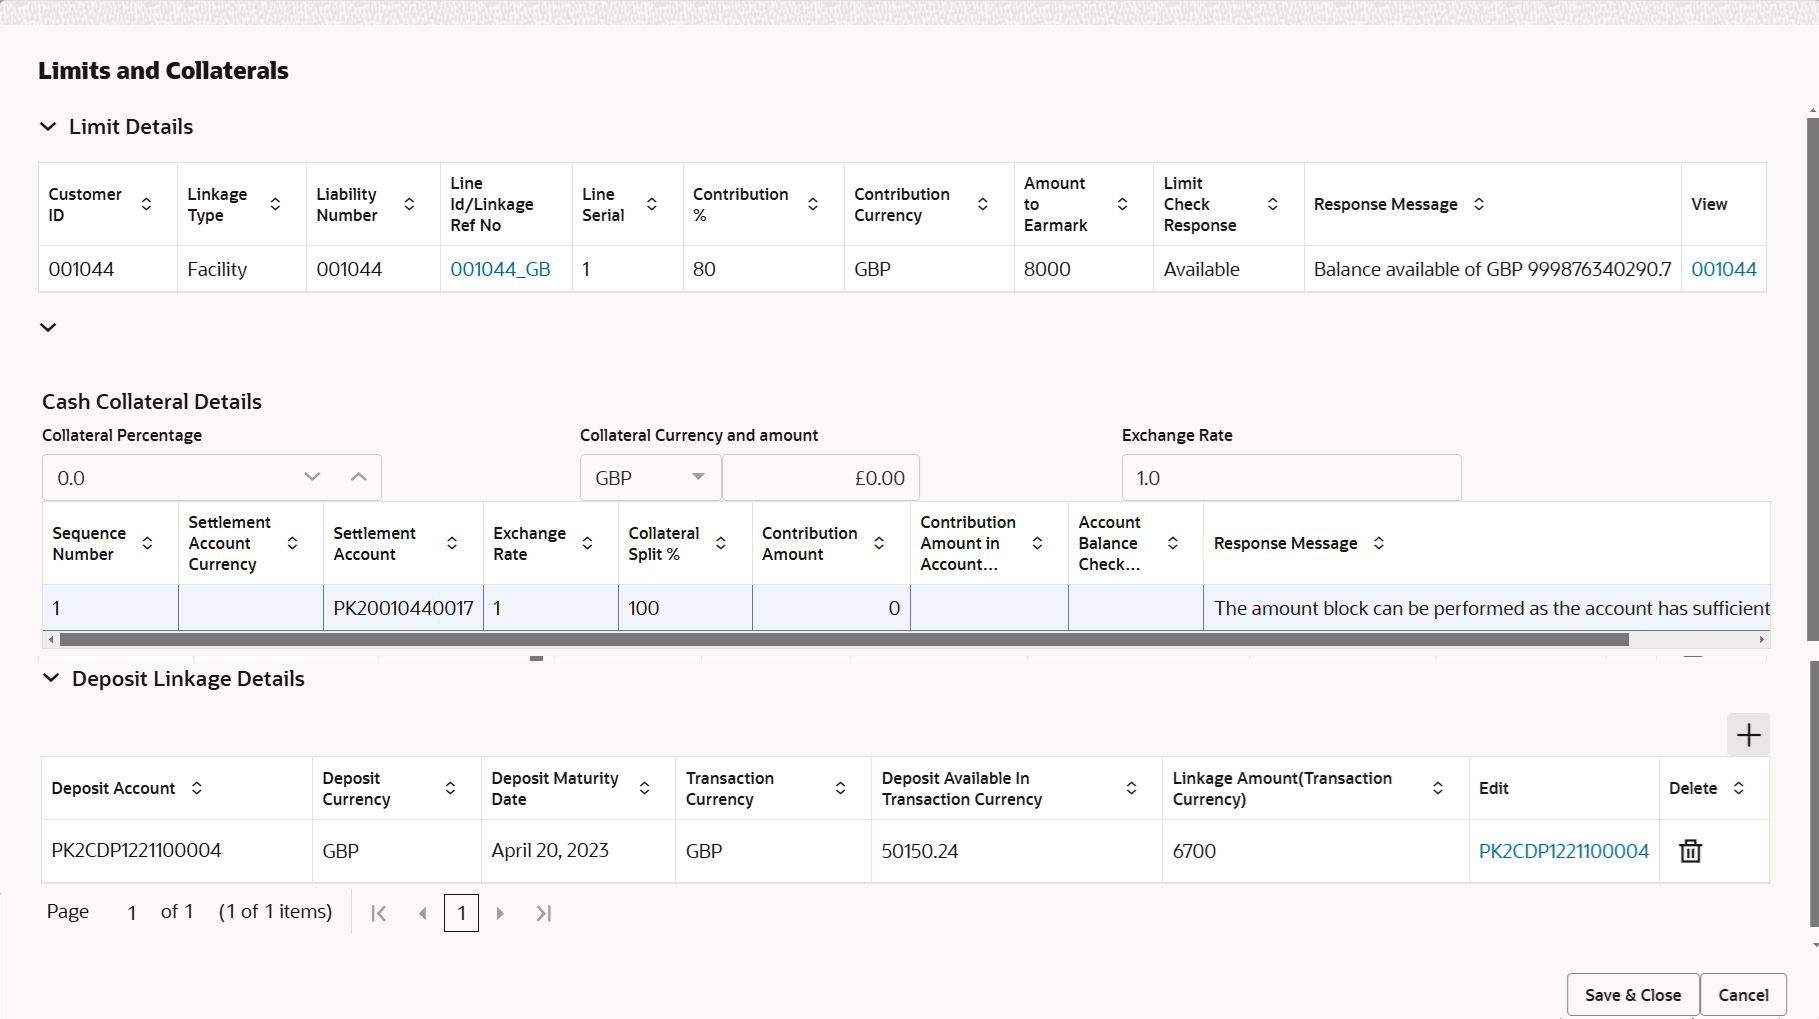Collapse the Deposit Linkage Details section

pyautogui.click(x=51, y=678)
